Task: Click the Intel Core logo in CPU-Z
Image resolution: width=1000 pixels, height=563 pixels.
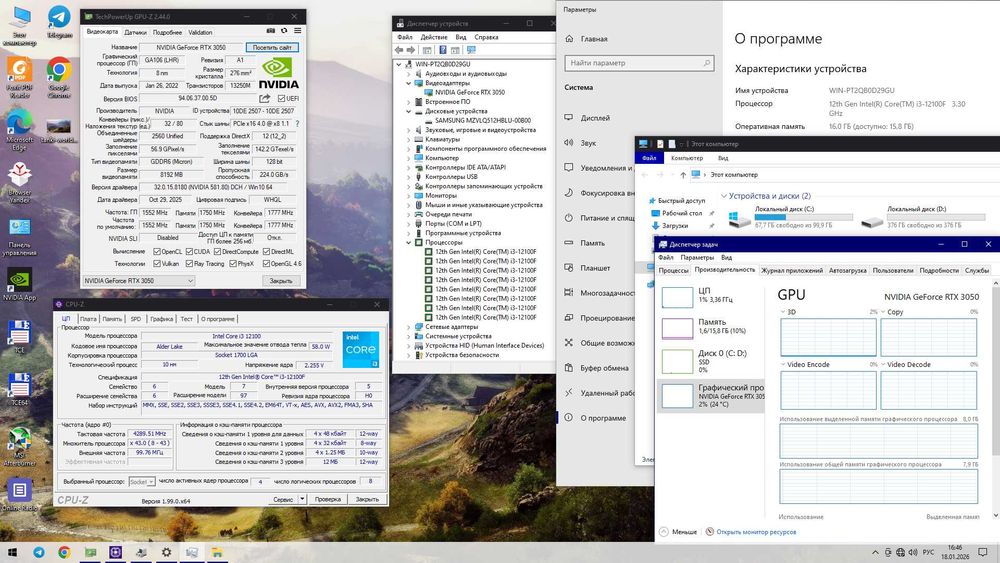Action: [360, 349]
